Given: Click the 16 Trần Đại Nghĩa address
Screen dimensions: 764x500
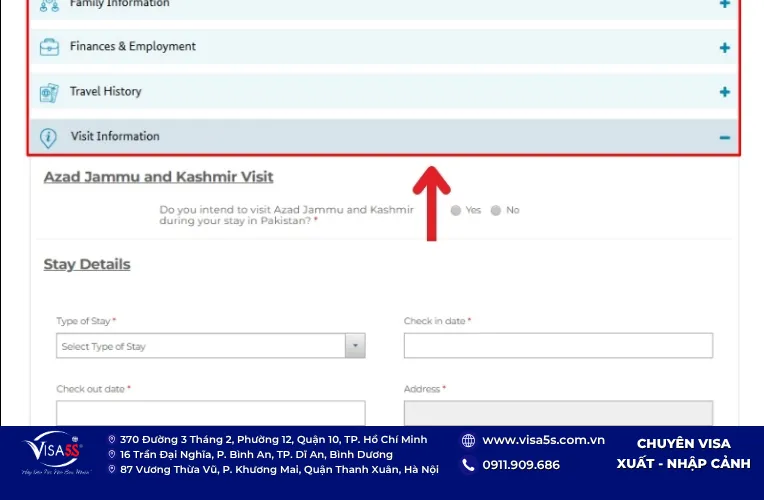Looking at the screenshot, I should [256, 454].
